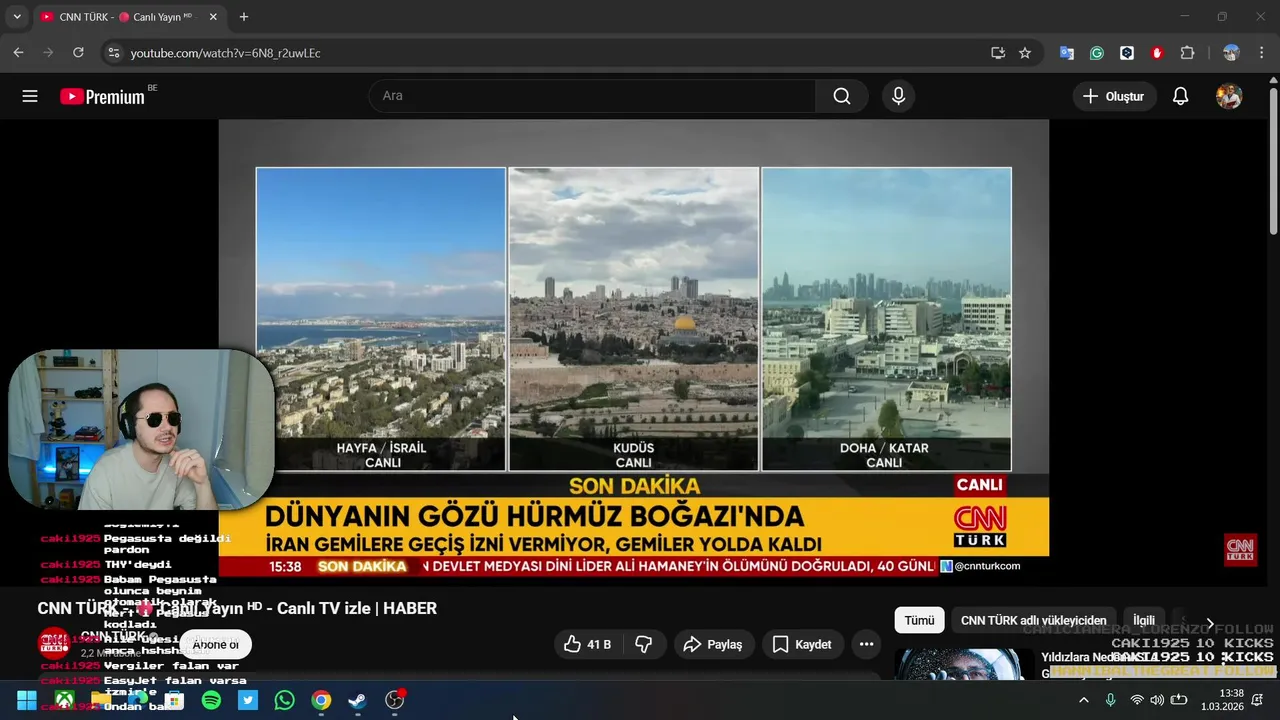Open Spotify from the taskbar
This screenshot has height=720, width=1280.
(211, 701)
